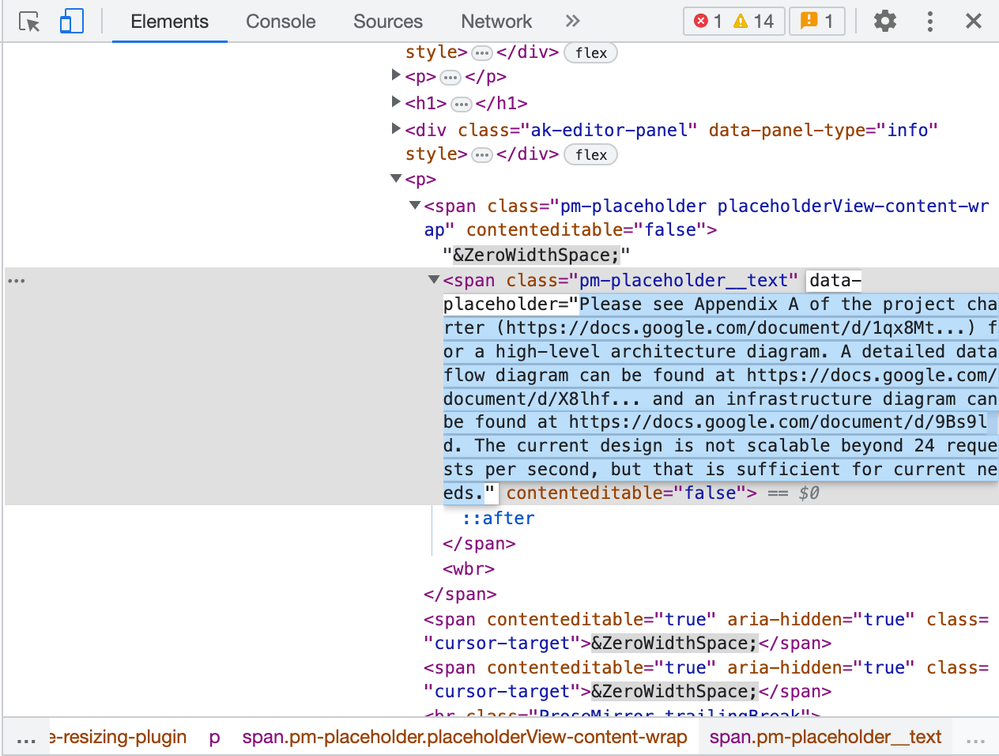Select the e-resizing-plugin breadcrumb

118,737
